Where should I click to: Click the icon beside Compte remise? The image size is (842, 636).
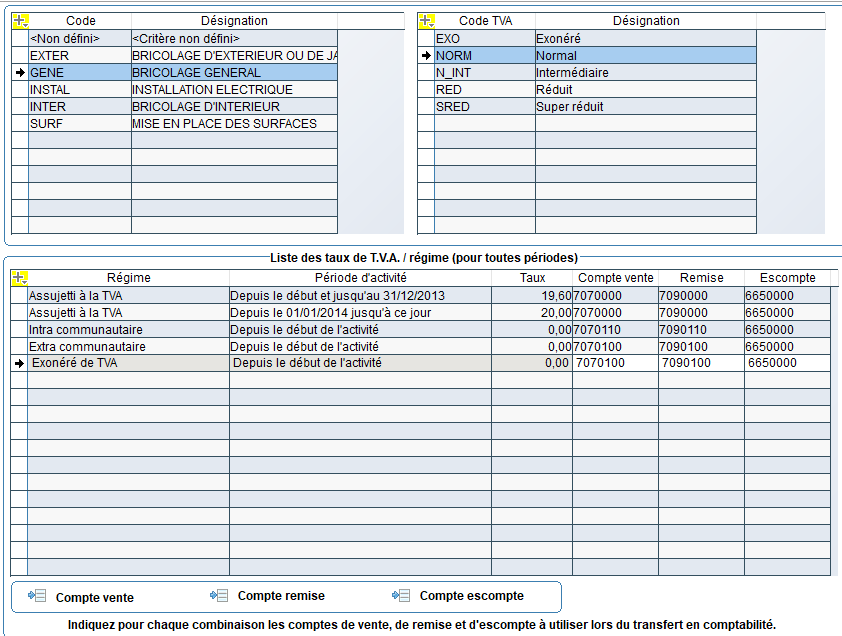point(219,596)
